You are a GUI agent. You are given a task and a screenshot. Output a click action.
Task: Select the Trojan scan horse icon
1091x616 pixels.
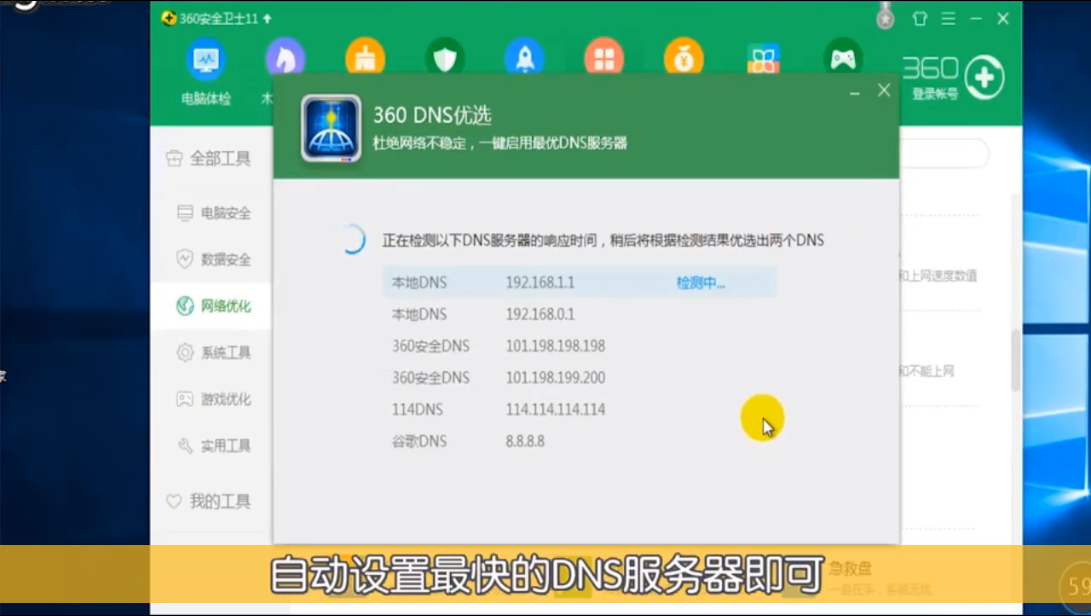[x=285, y=58]
